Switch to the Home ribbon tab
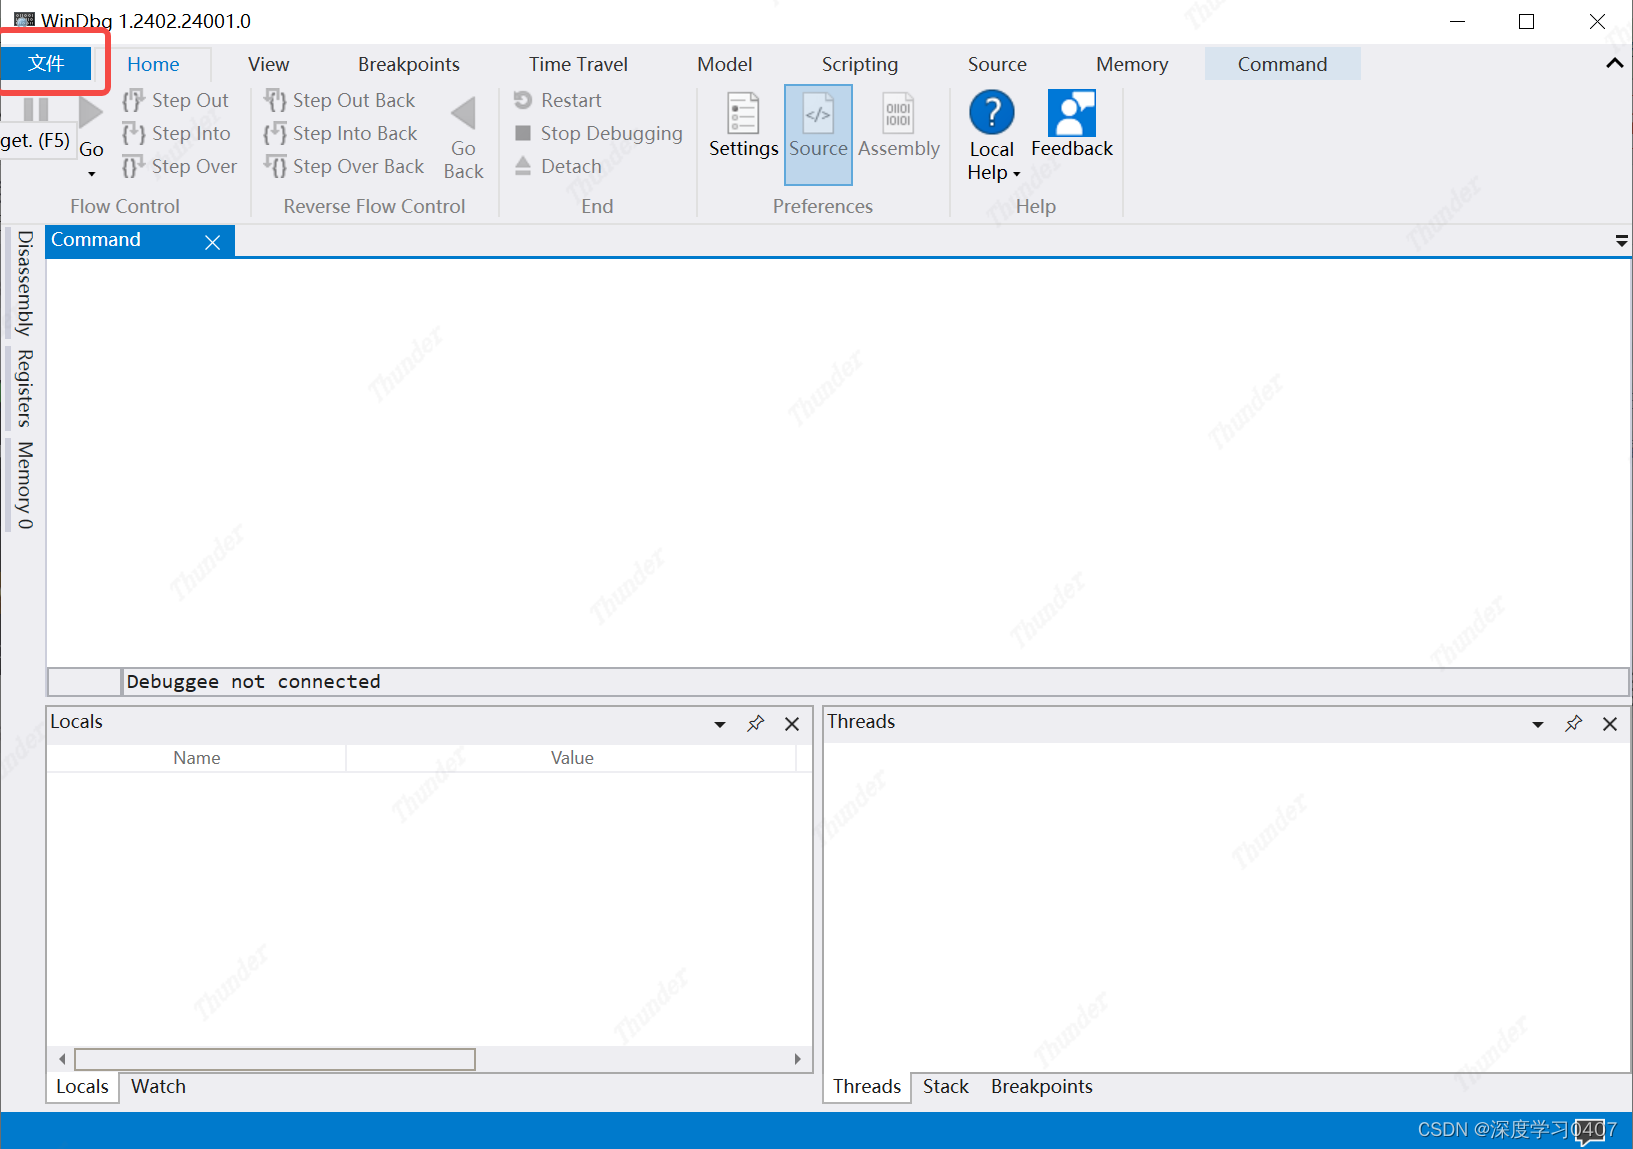Screen dimensions: 1633x1149 click(x=153, y=64)
